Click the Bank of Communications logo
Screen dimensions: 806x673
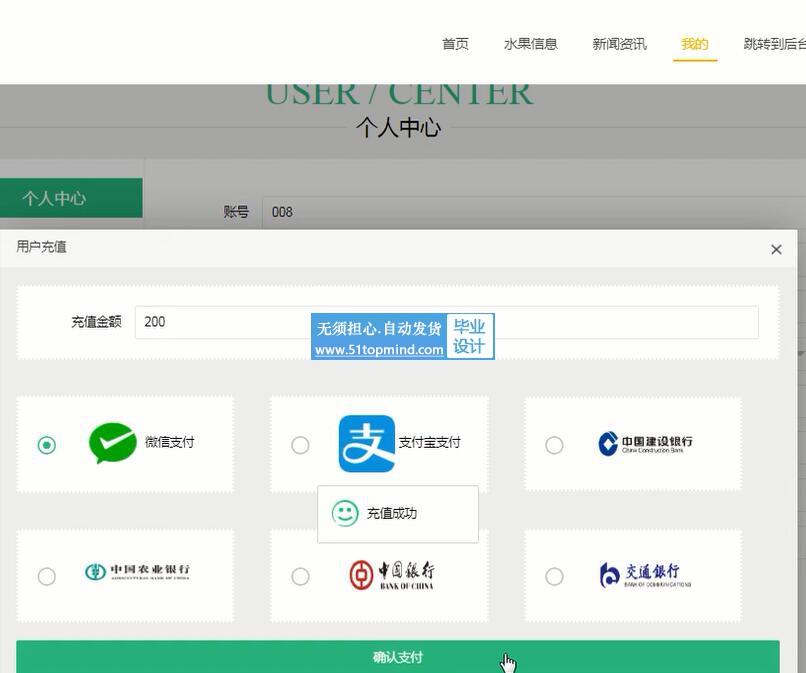(645, 575)
